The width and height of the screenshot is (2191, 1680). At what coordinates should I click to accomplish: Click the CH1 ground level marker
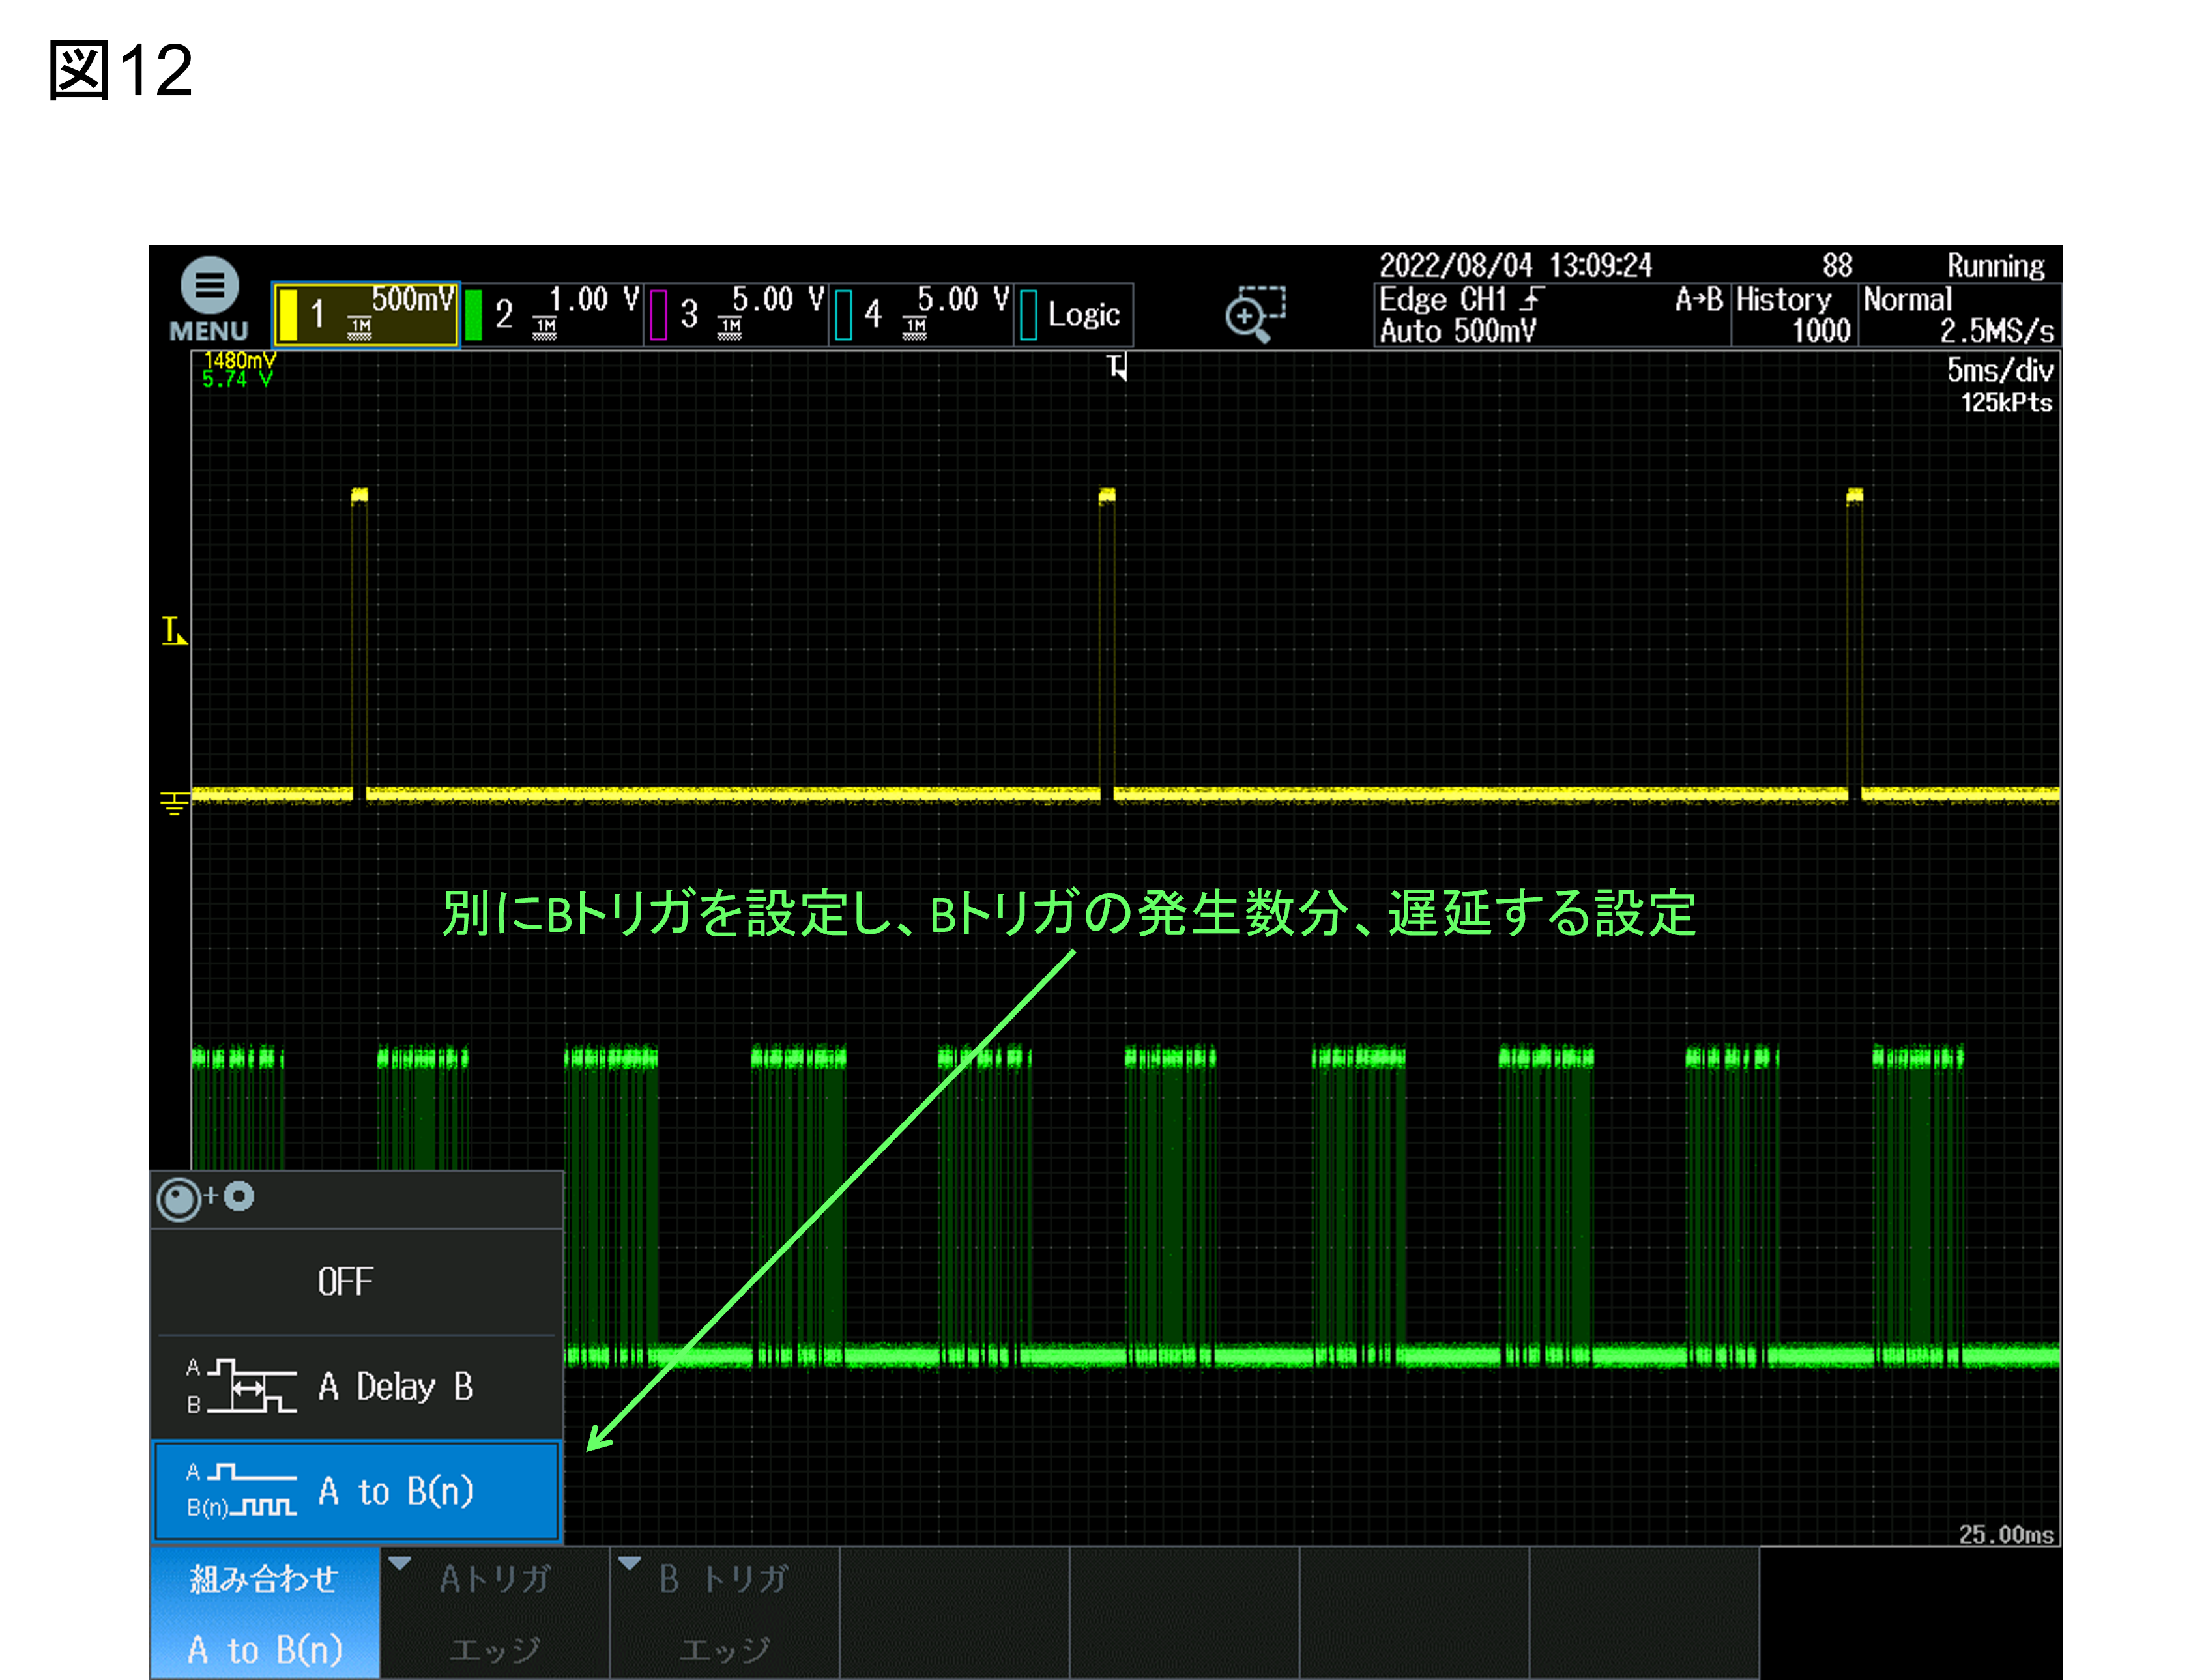174,803
